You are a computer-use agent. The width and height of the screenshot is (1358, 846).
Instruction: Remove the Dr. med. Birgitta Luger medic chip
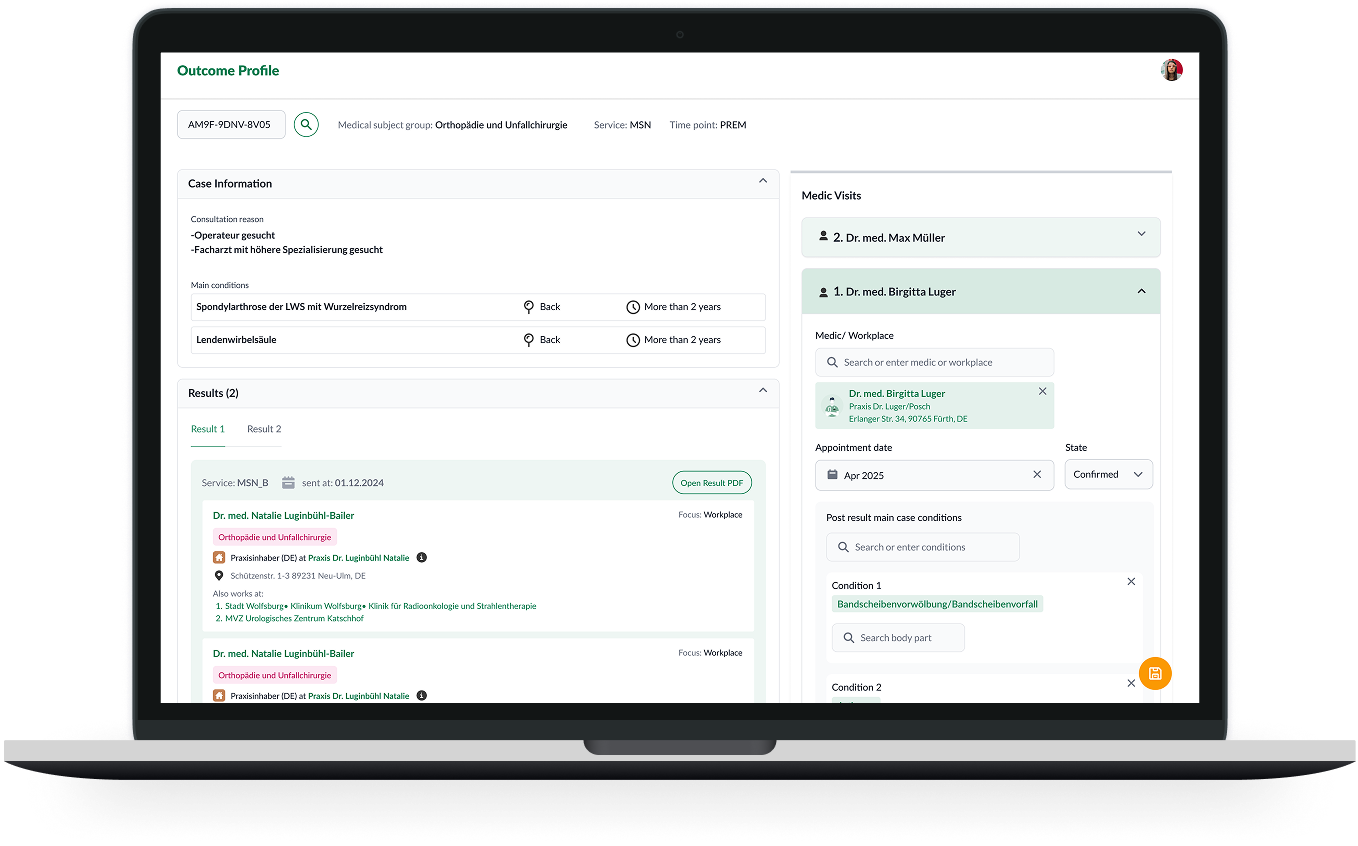pyautogui.click(x=1042, y=392)
